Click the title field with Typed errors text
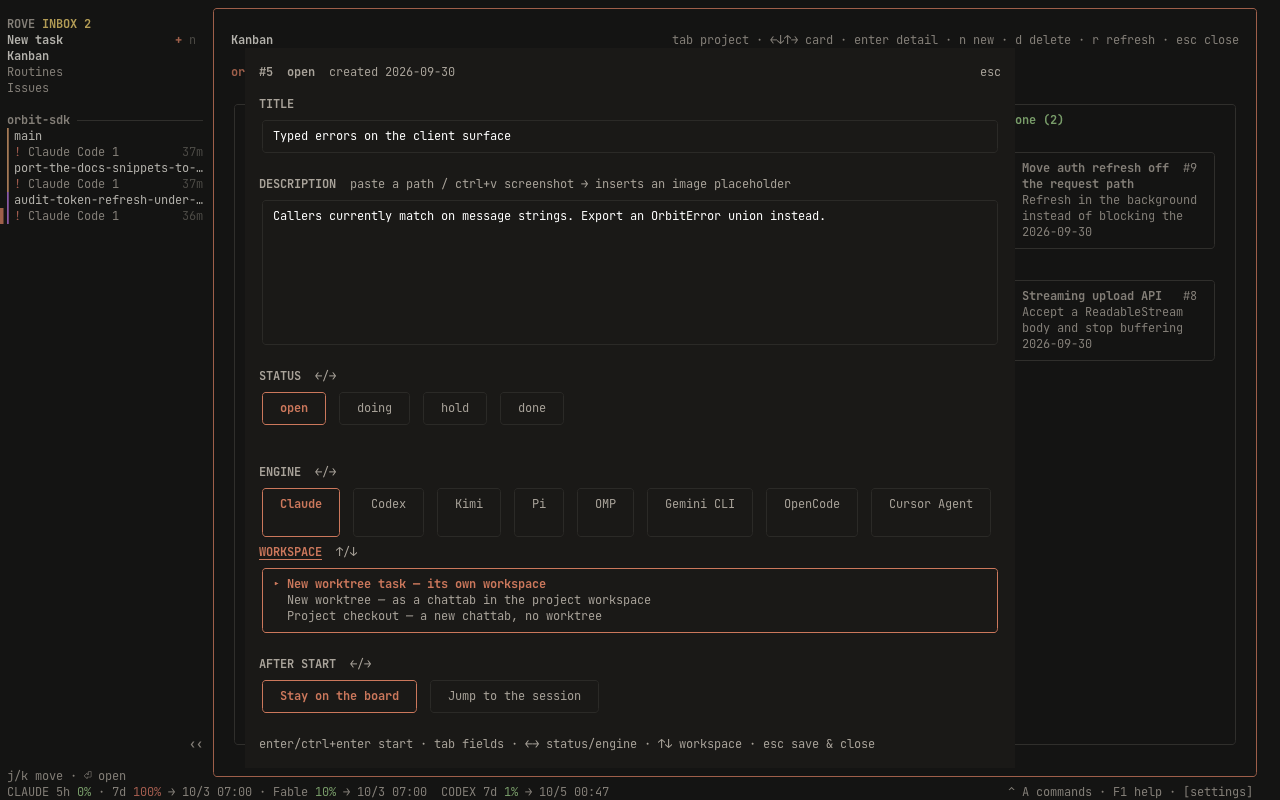Screen dimensions: 1280x800 tap(630, 136)
